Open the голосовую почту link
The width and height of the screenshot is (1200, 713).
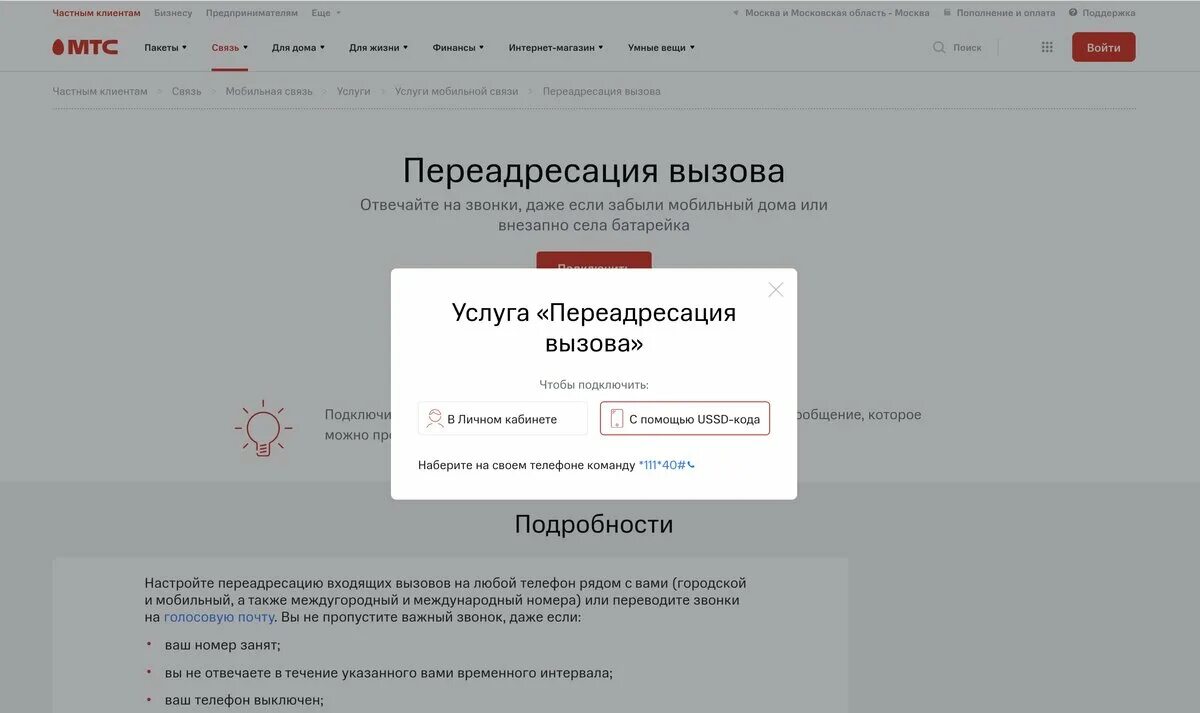(219, 617)
